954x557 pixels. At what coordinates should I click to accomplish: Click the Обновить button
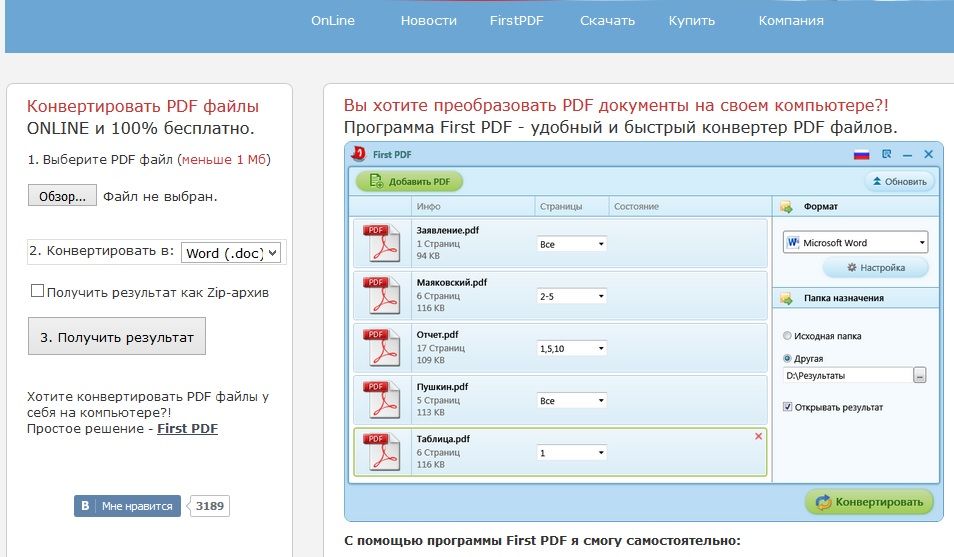coord(899,181)
